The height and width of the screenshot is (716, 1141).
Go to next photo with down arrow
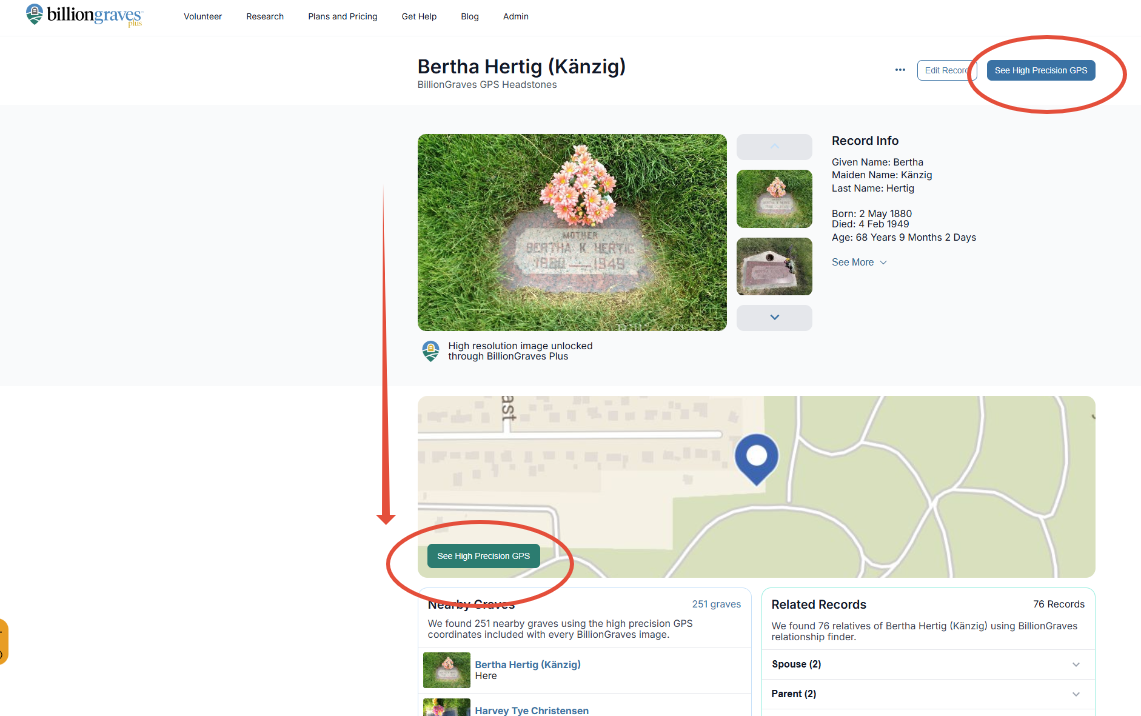click(x=774, y=317)
